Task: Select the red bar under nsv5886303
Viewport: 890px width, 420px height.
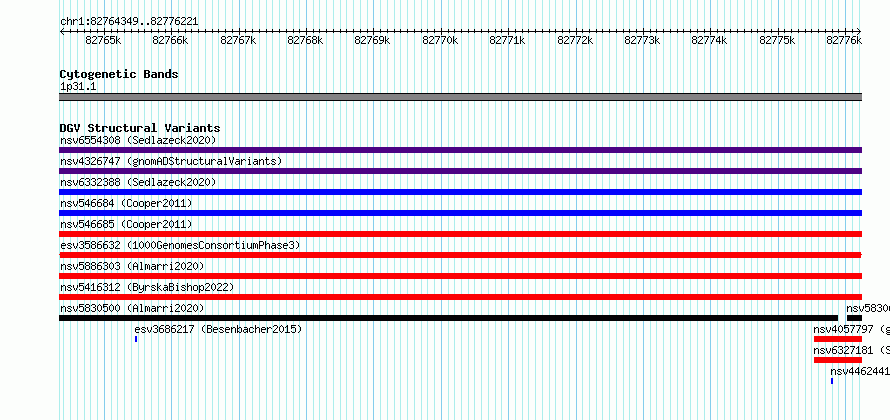Action: [x=460, y=276]
